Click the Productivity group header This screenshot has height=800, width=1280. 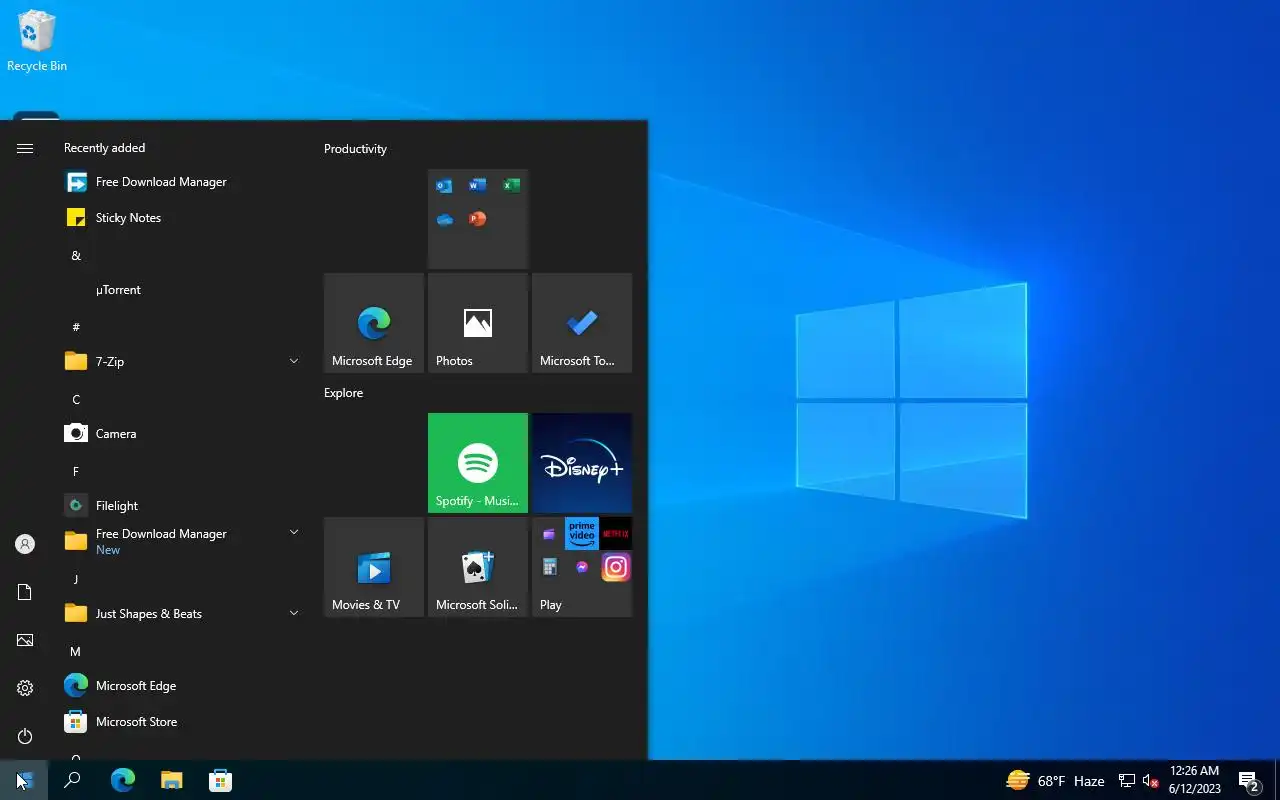click(x=355, y=149)
